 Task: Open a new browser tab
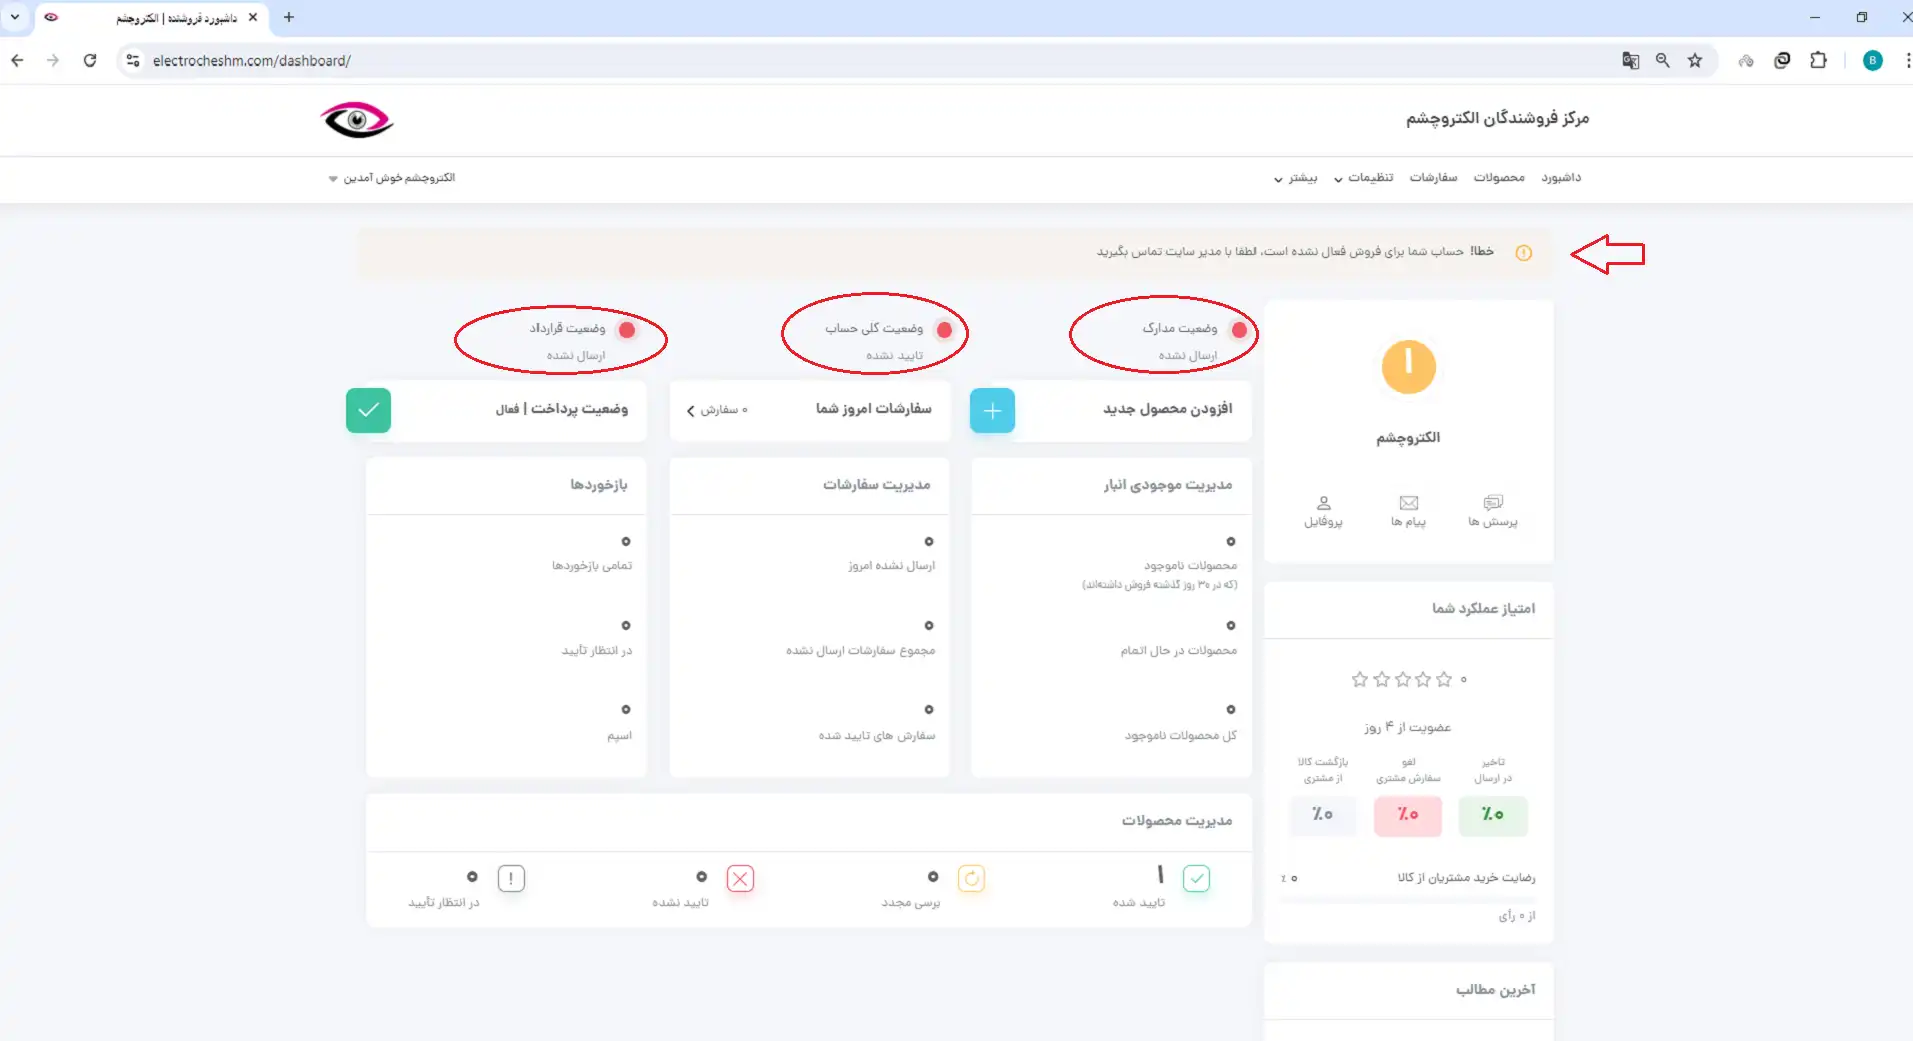pos(289,17)
